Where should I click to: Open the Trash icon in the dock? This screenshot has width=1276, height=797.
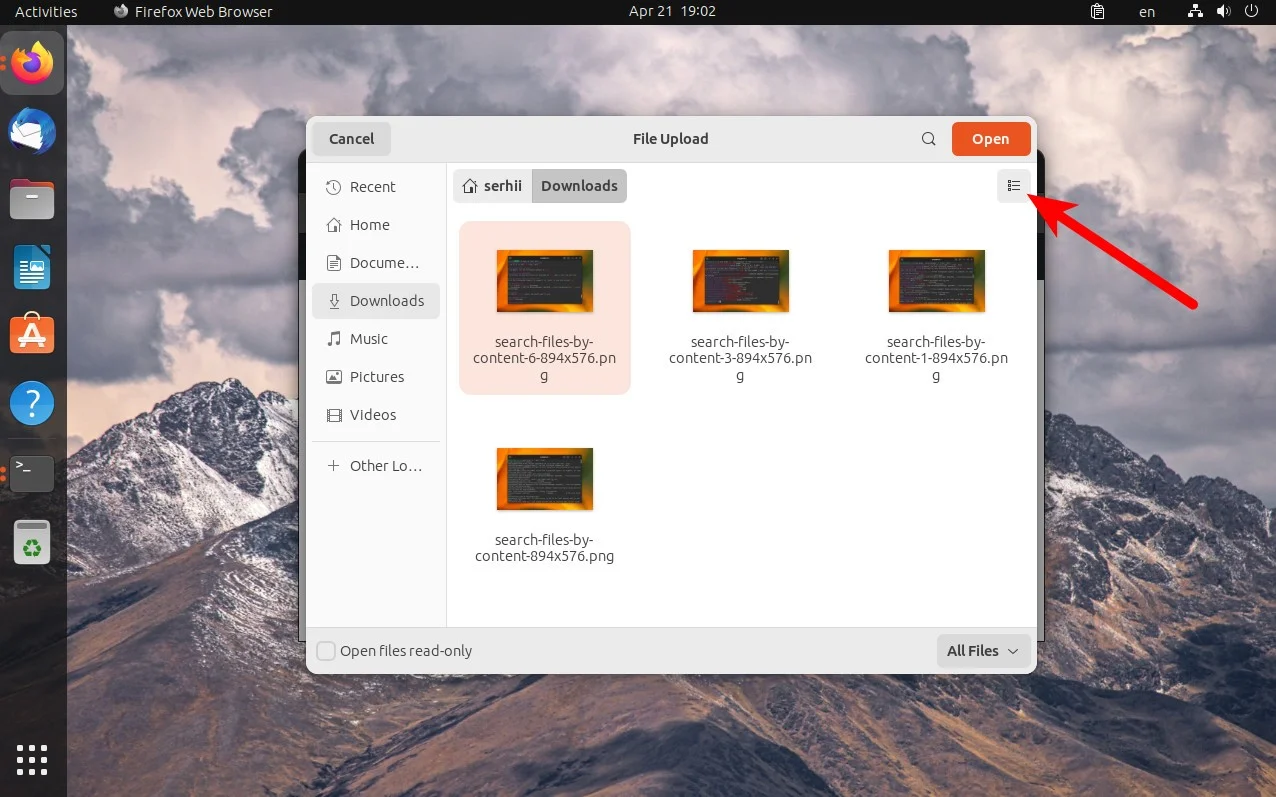(32, 543)
